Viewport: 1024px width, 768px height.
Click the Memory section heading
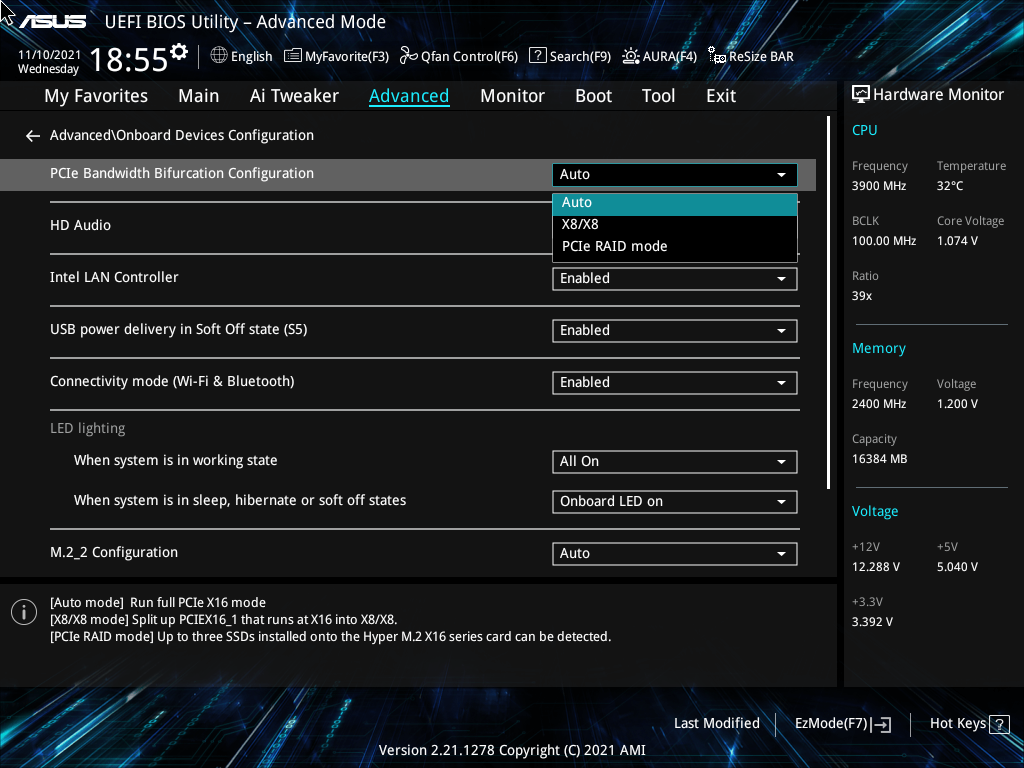pyautogui.click(x=878, y=349)
